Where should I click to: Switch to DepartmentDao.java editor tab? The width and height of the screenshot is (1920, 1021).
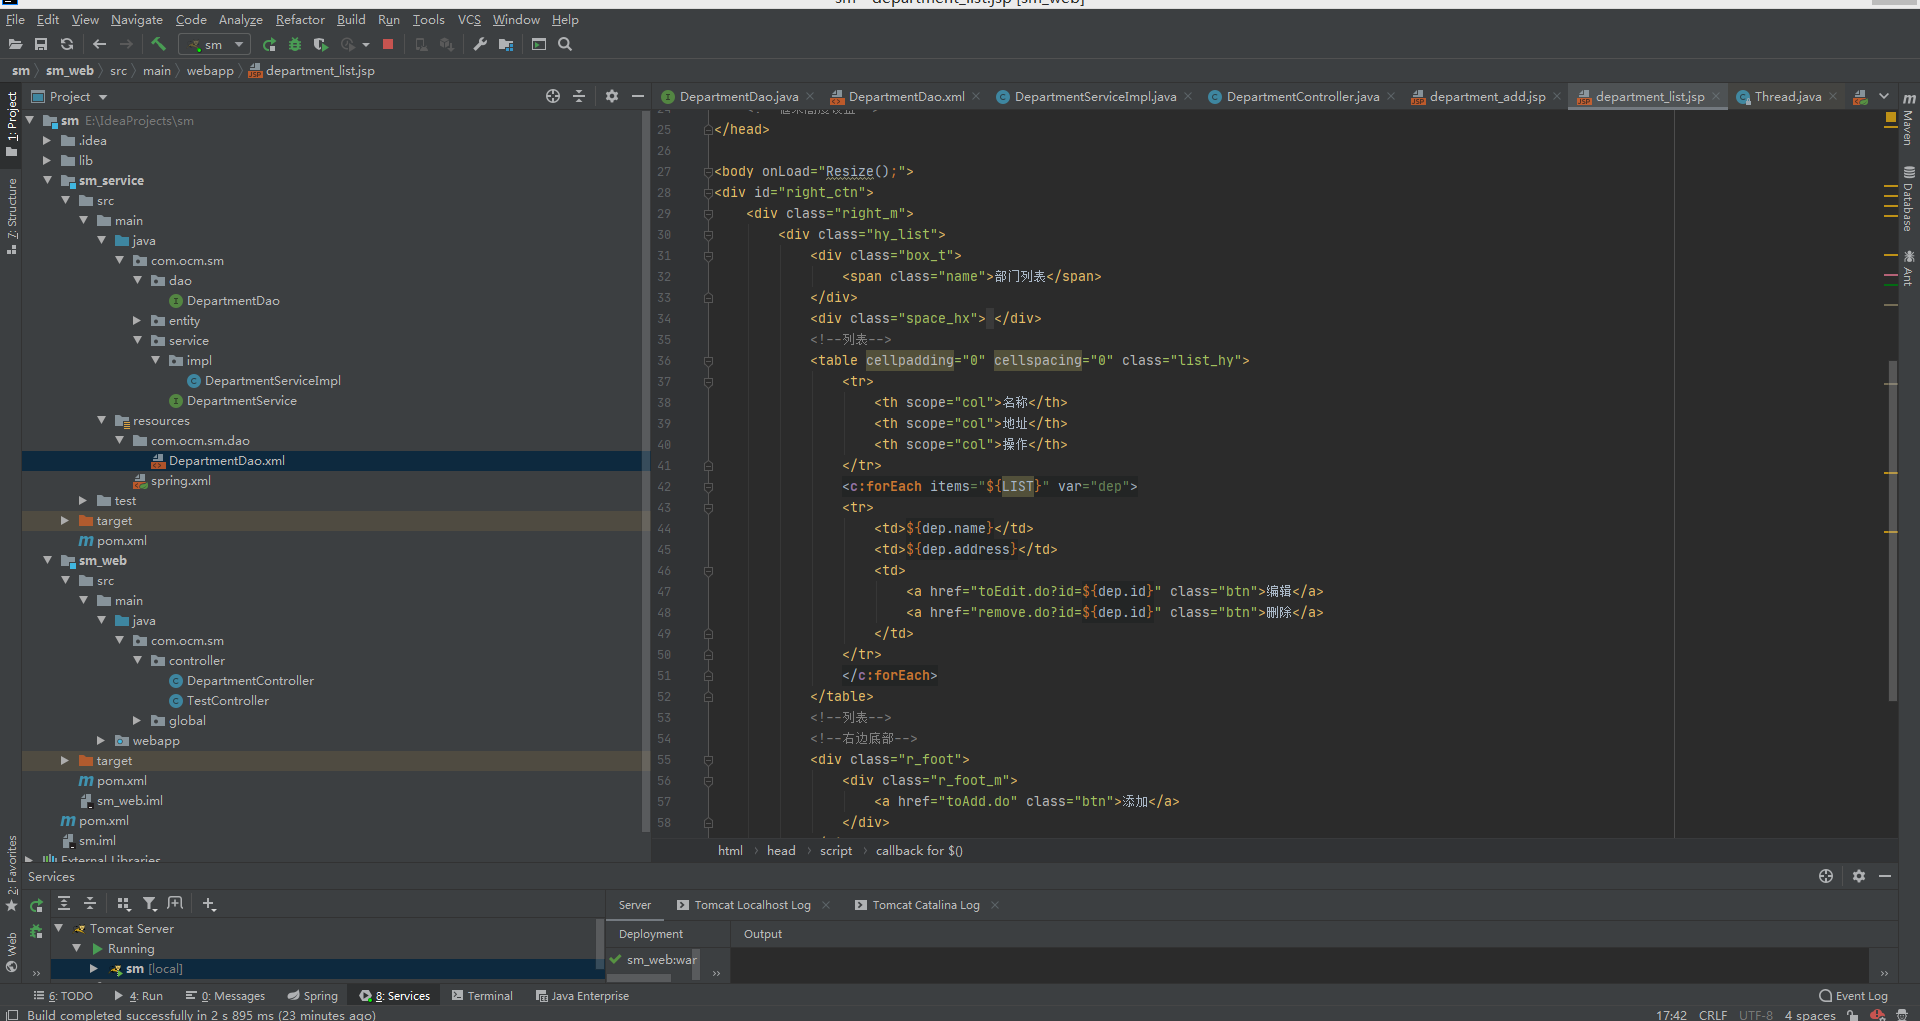click(738, 96)
